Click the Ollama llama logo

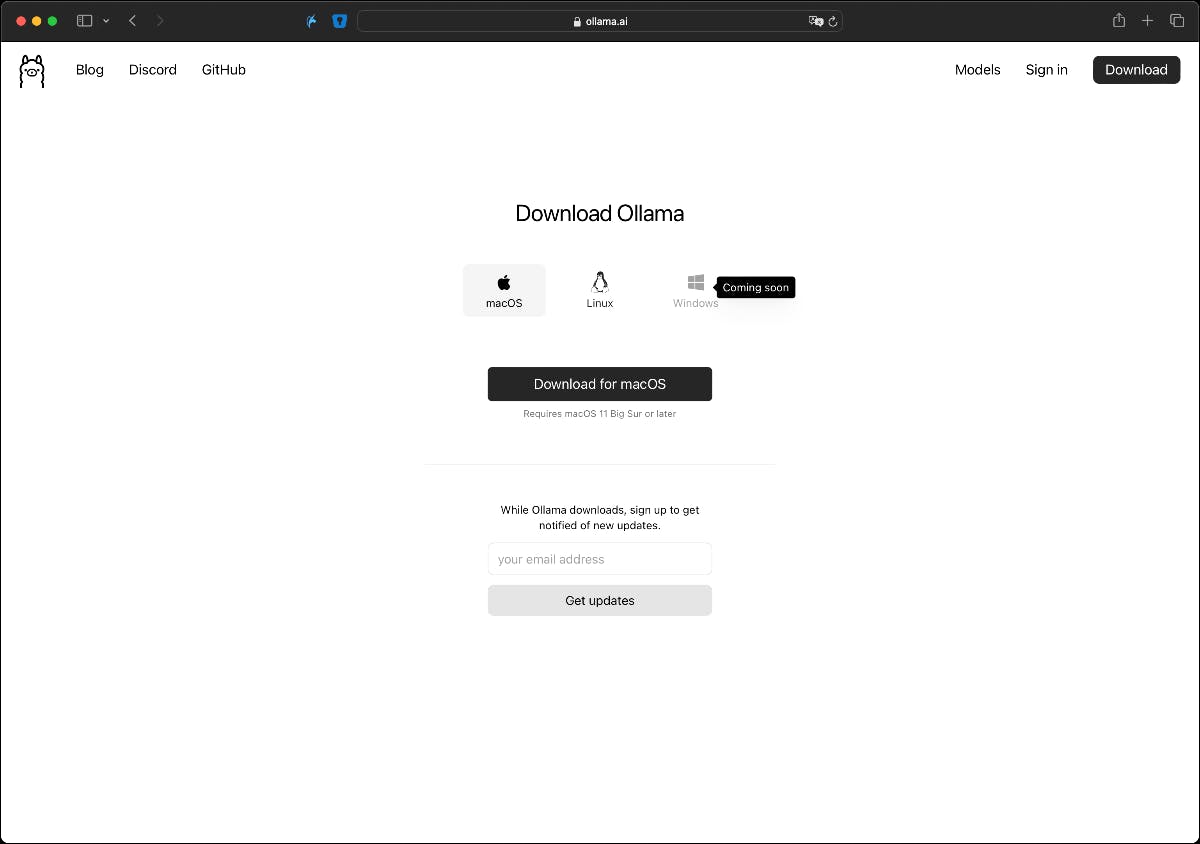click(x=32, y=71)
